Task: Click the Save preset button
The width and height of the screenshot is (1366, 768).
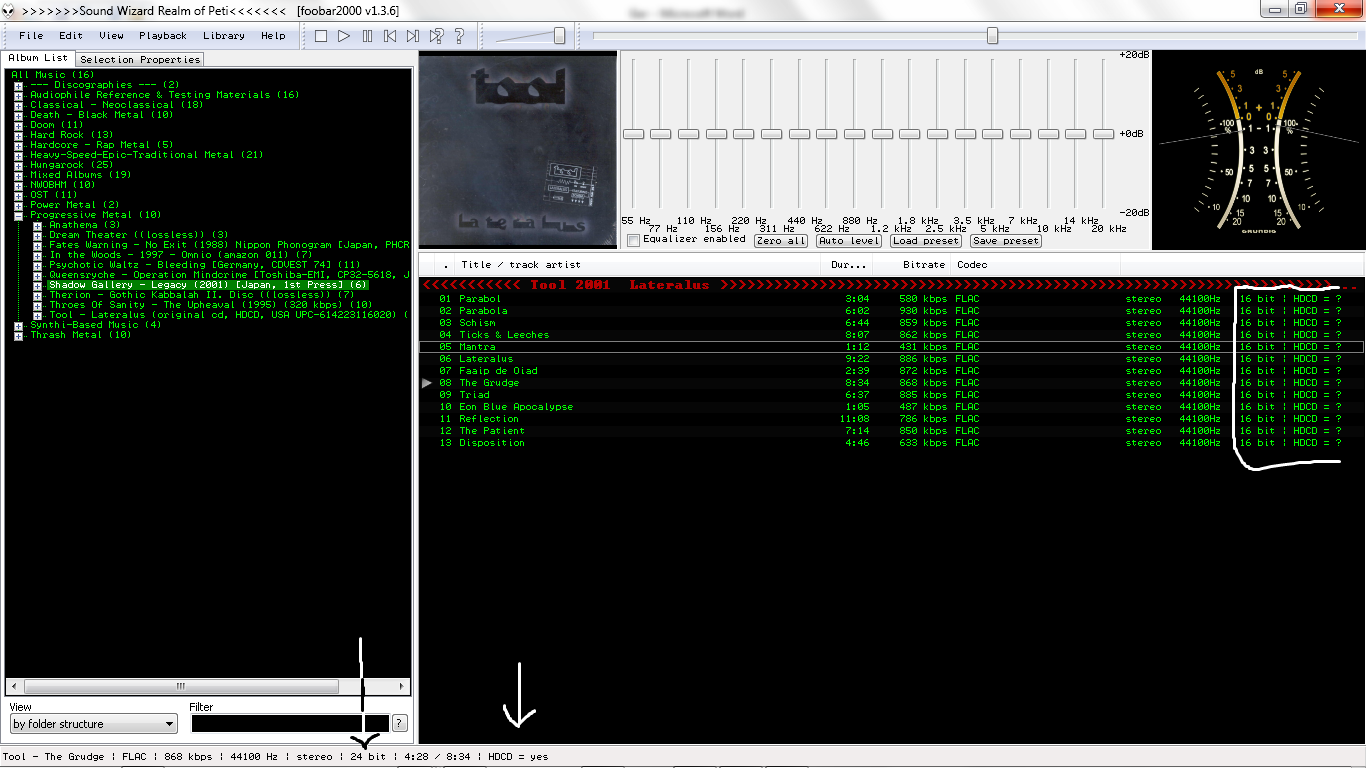Action: point(1006,241)
